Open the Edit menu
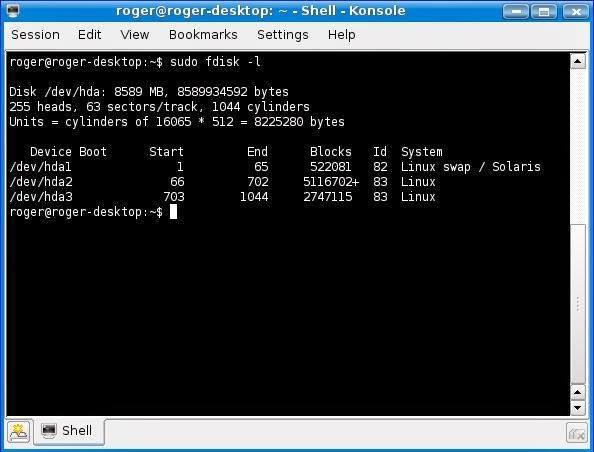 [x=89, y=35]
